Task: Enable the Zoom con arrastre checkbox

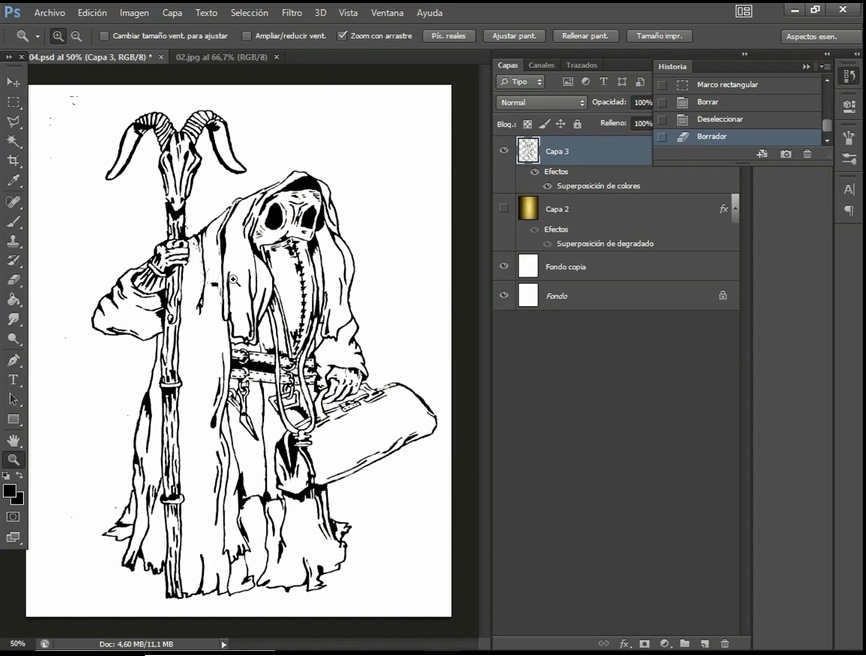Action: pos(343,36)
